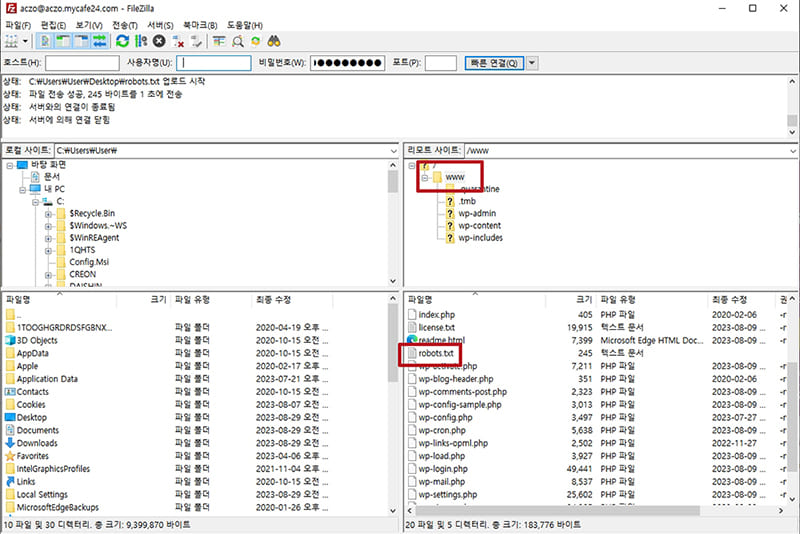800x534 pixels.
Task: Open the local site path dropdown
Action: pyautogui.click(x=393, y=150)
